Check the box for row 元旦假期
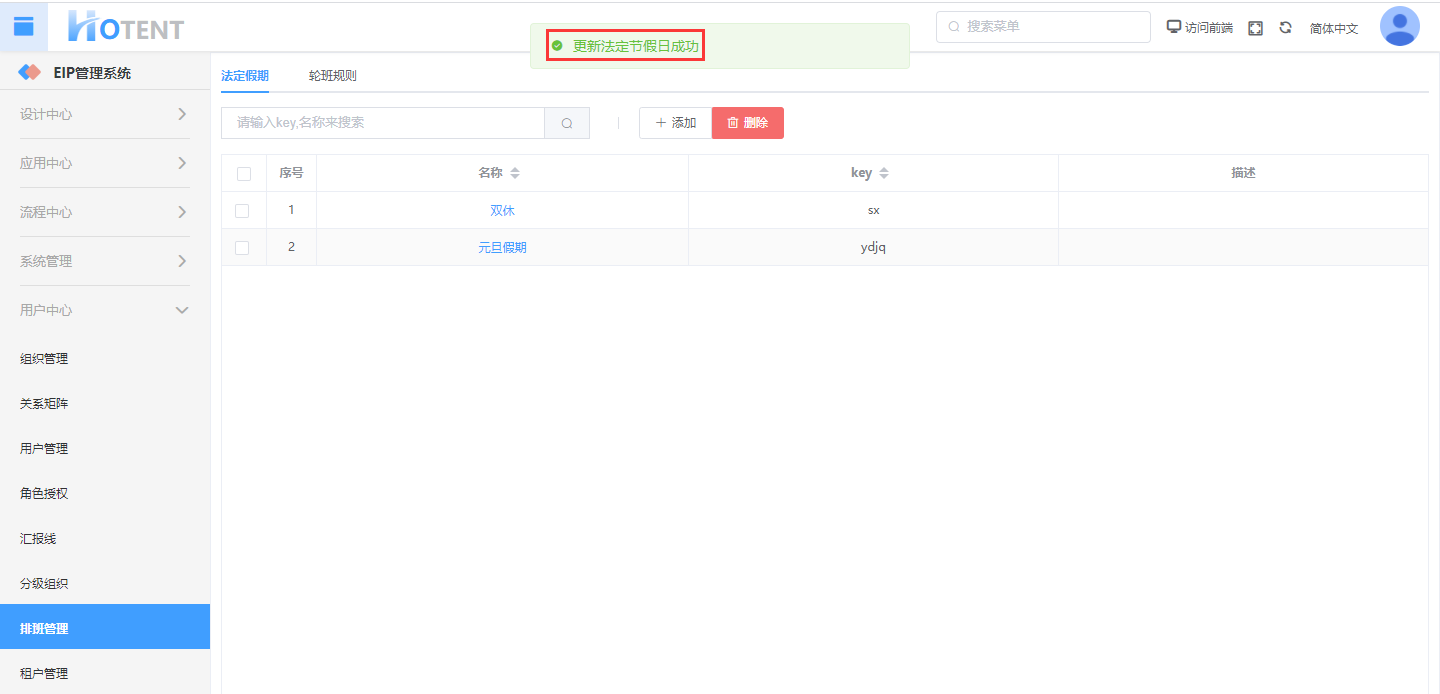 pos(242,248)
